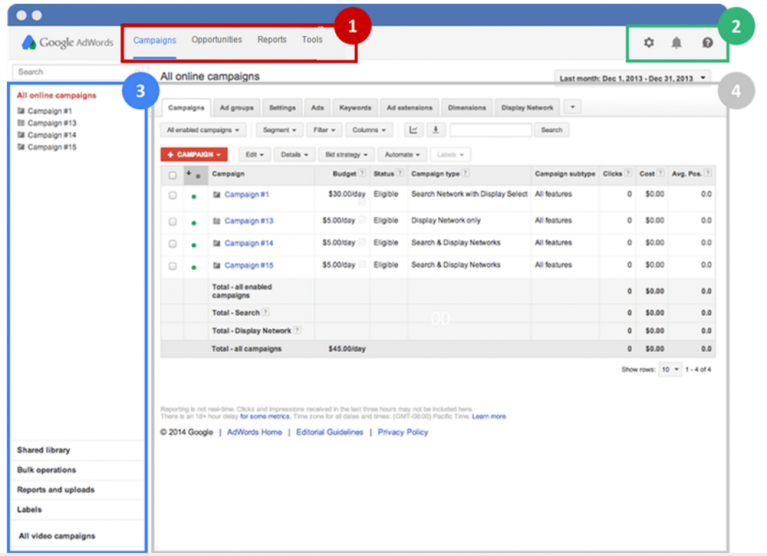
Task: Open Shared library in the sidebar
Action: 44,450
